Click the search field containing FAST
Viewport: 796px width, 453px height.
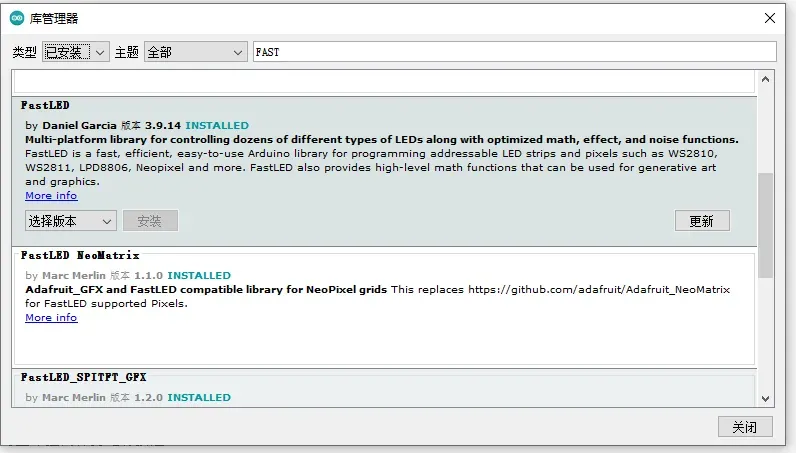[514, 52]
